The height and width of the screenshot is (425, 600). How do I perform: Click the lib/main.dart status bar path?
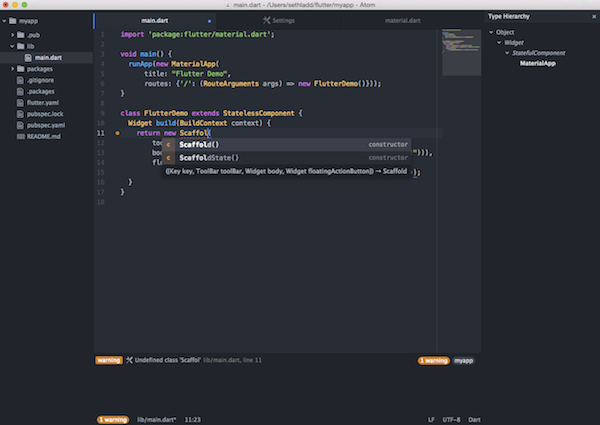pos(157,420)
